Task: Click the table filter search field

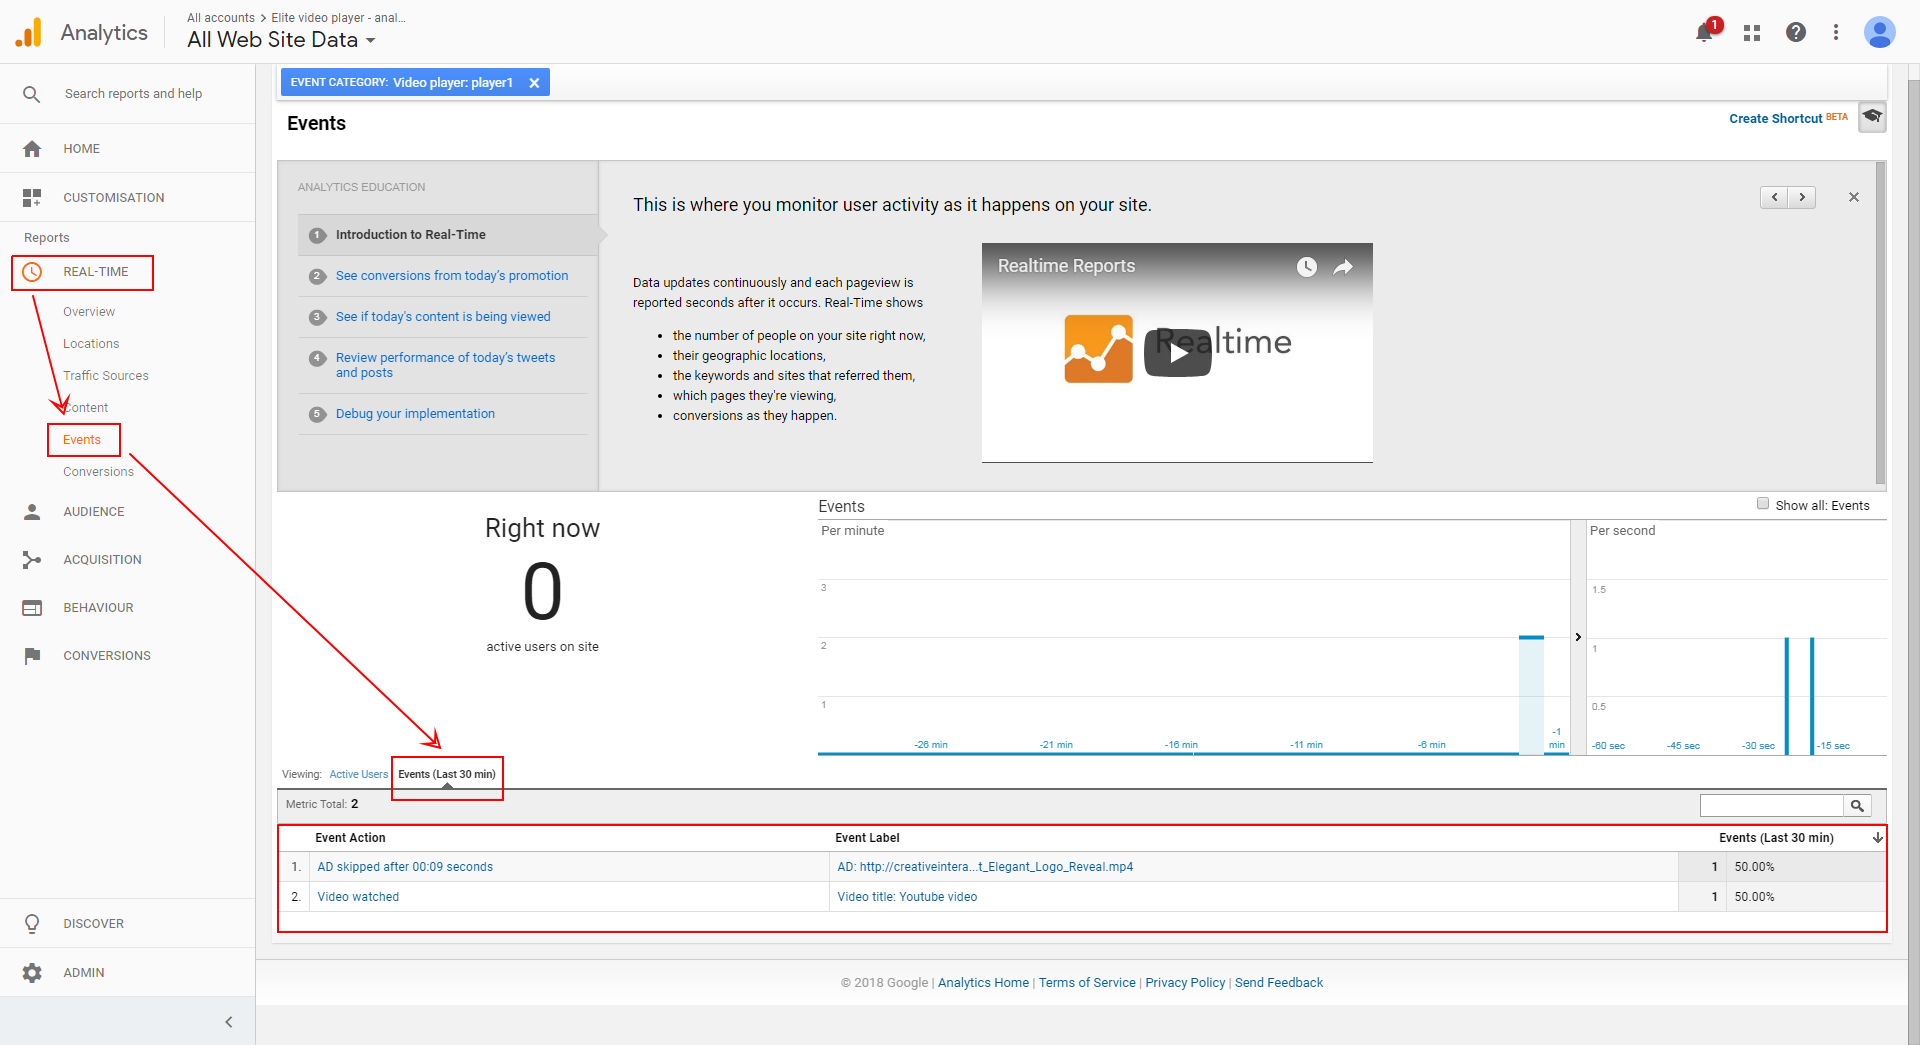Action: pyautogui.click(x=1771, y=806)
